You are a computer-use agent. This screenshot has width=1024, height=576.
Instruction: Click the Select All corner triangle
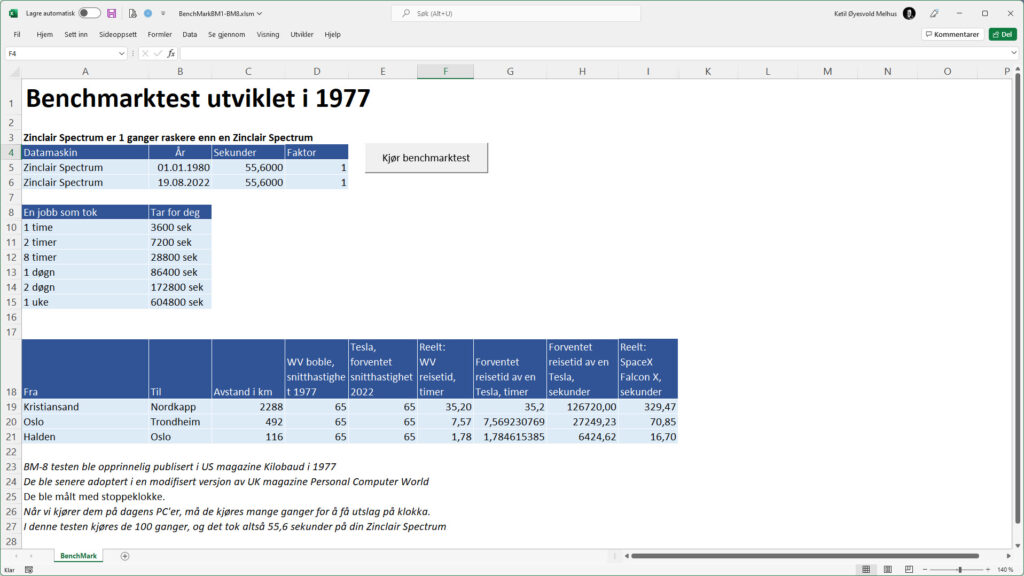(13, 71)
